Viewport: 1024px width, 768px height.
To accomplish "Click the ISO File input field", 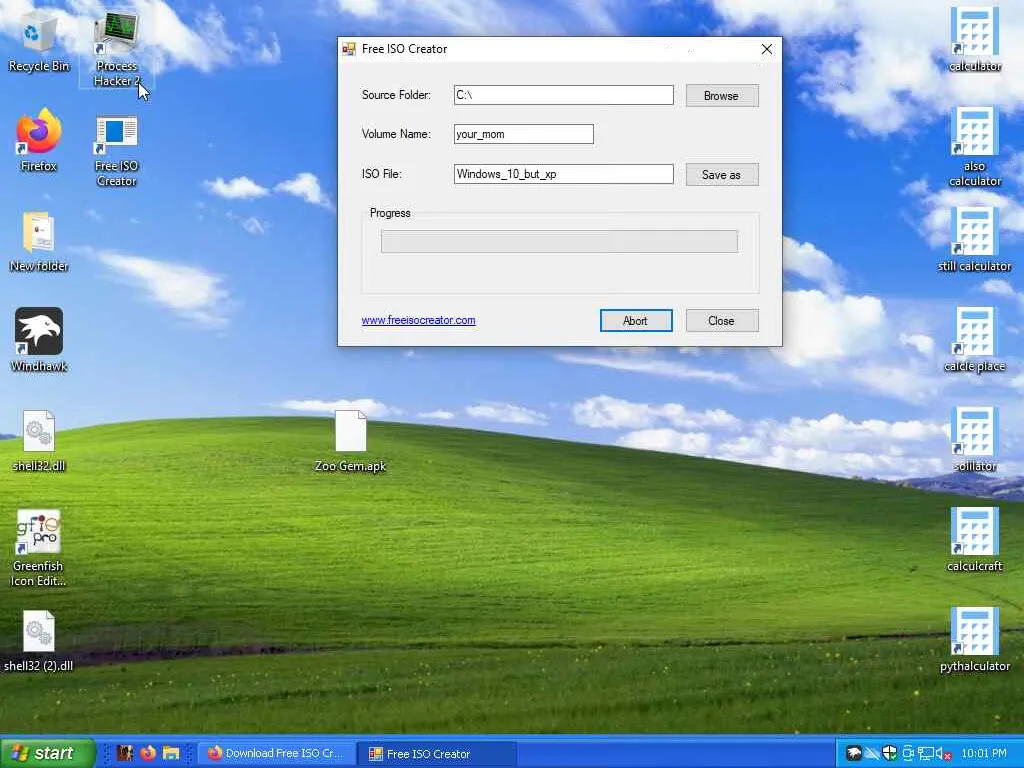I will [564, 174].
